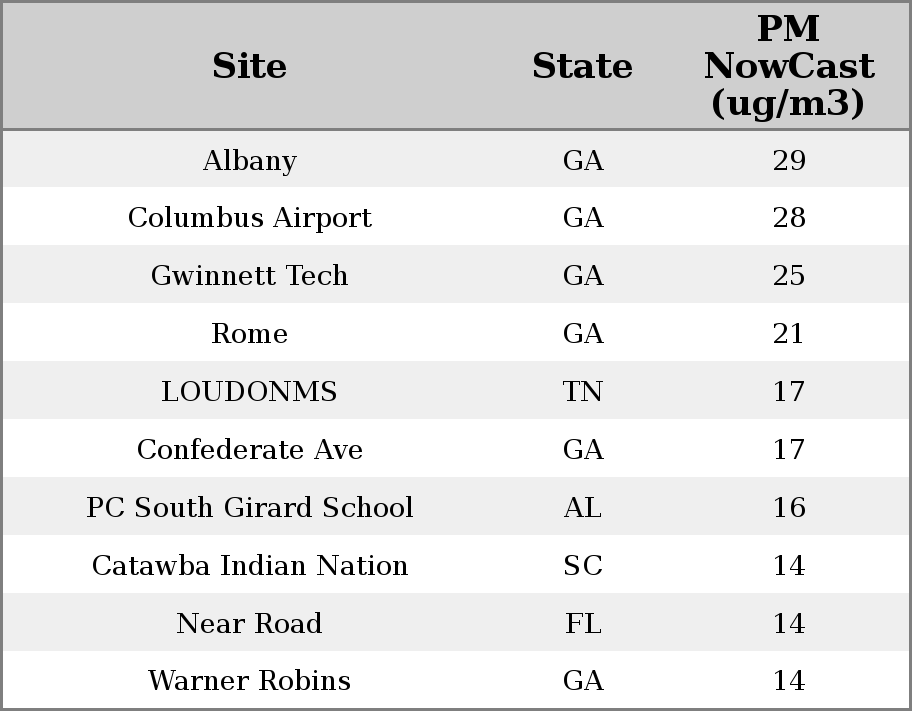Viewport: 912px width, 711px height.
Task: Select the Rome site cell
Action: point(250,333)
